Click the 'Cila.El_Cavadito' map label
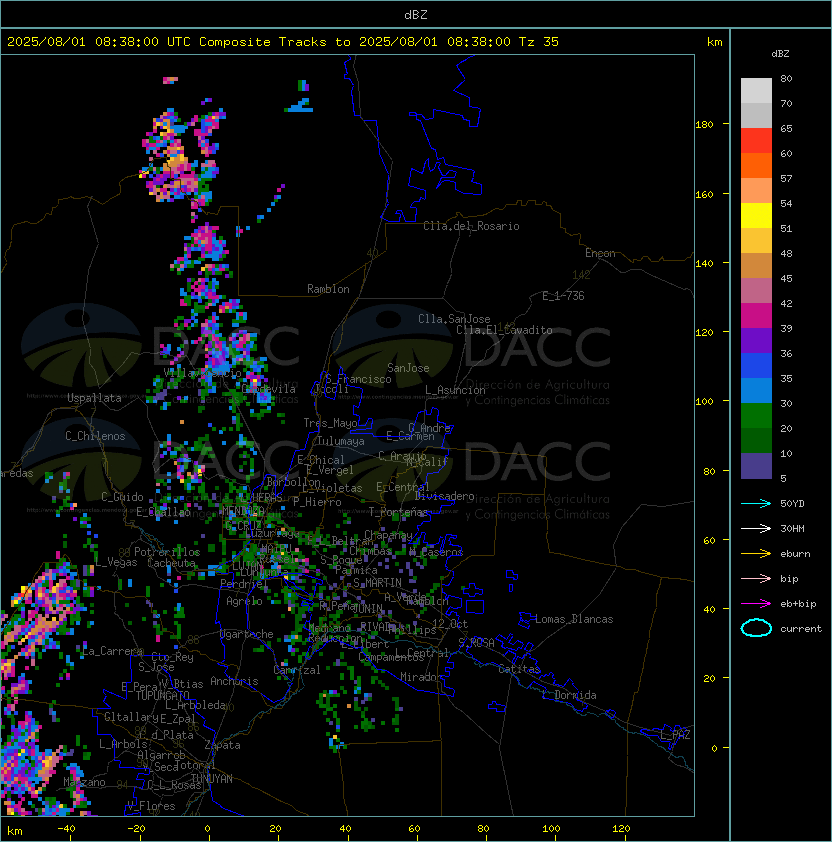The width and height of the screenshot is (832, 842). coord(504,330)
